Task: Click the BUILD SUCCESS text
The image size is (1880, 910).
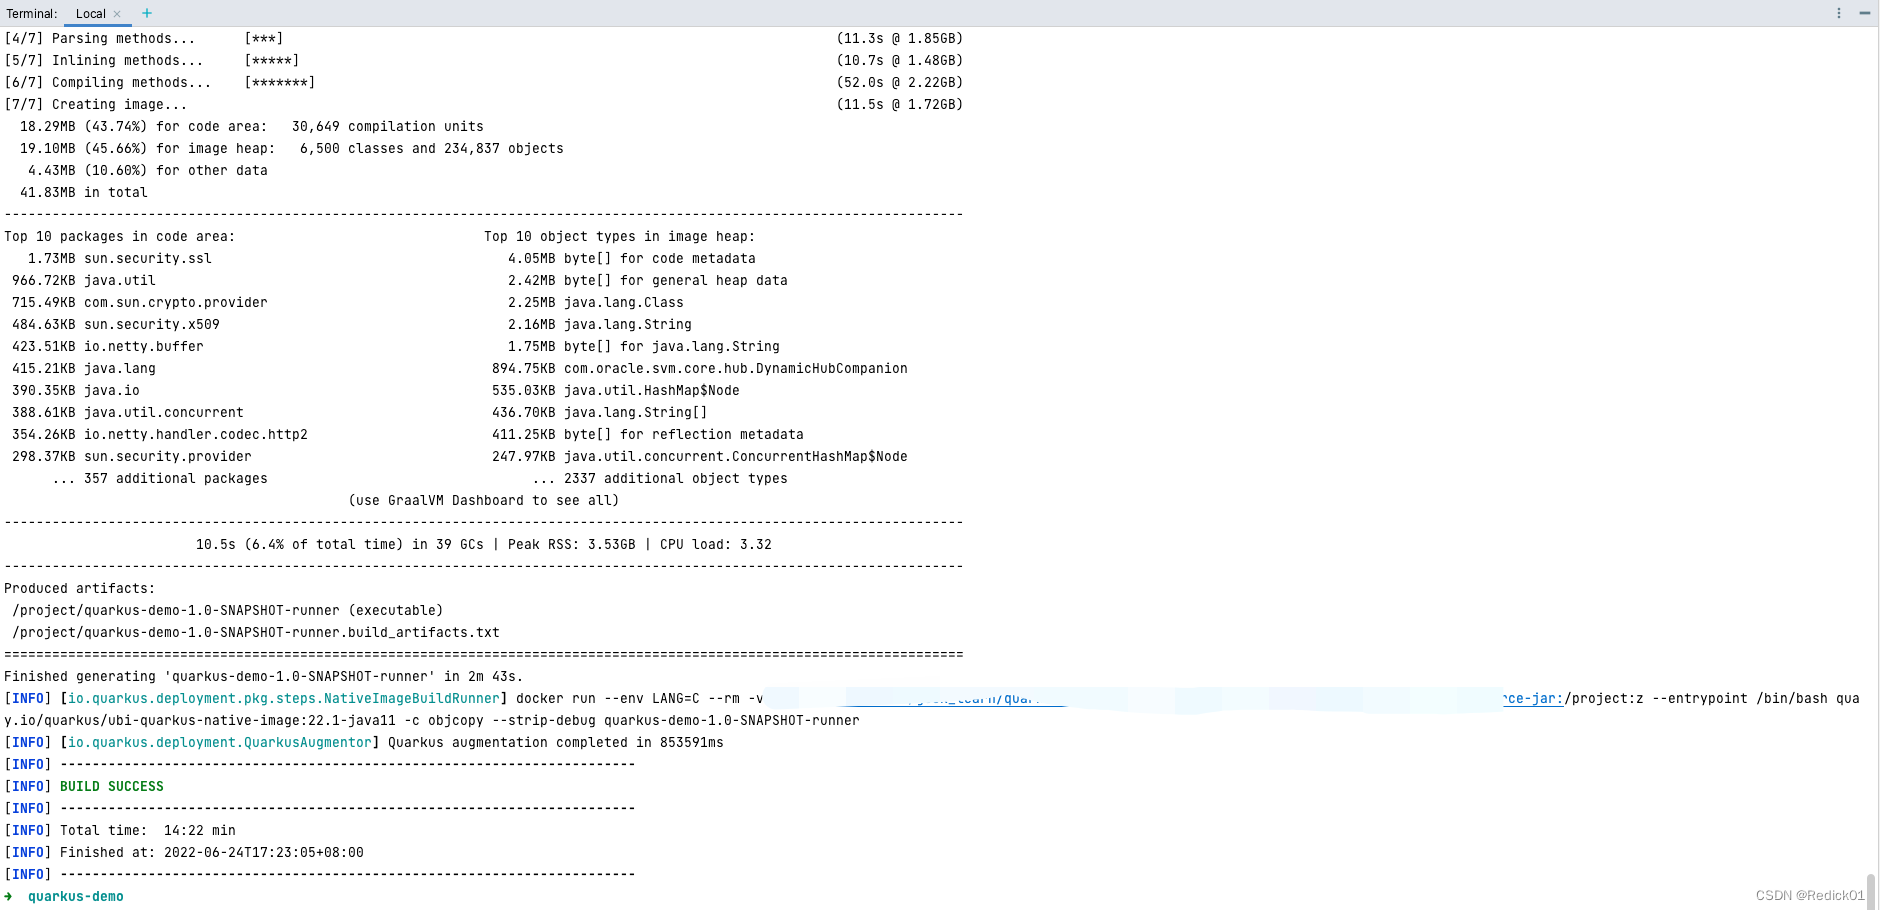Action: click(112, 786)
